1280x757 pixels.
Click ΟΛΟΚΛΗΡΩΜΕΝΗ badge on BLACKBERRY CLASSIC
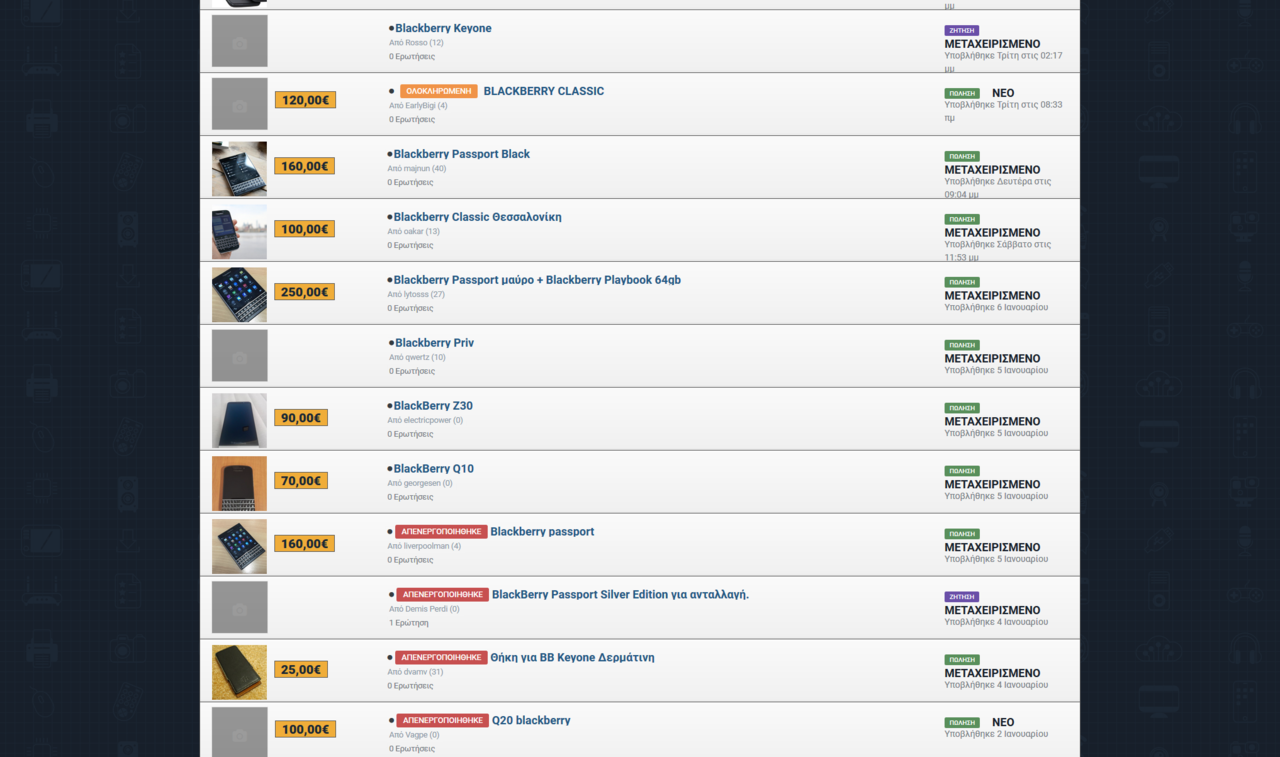pos(439,91)
